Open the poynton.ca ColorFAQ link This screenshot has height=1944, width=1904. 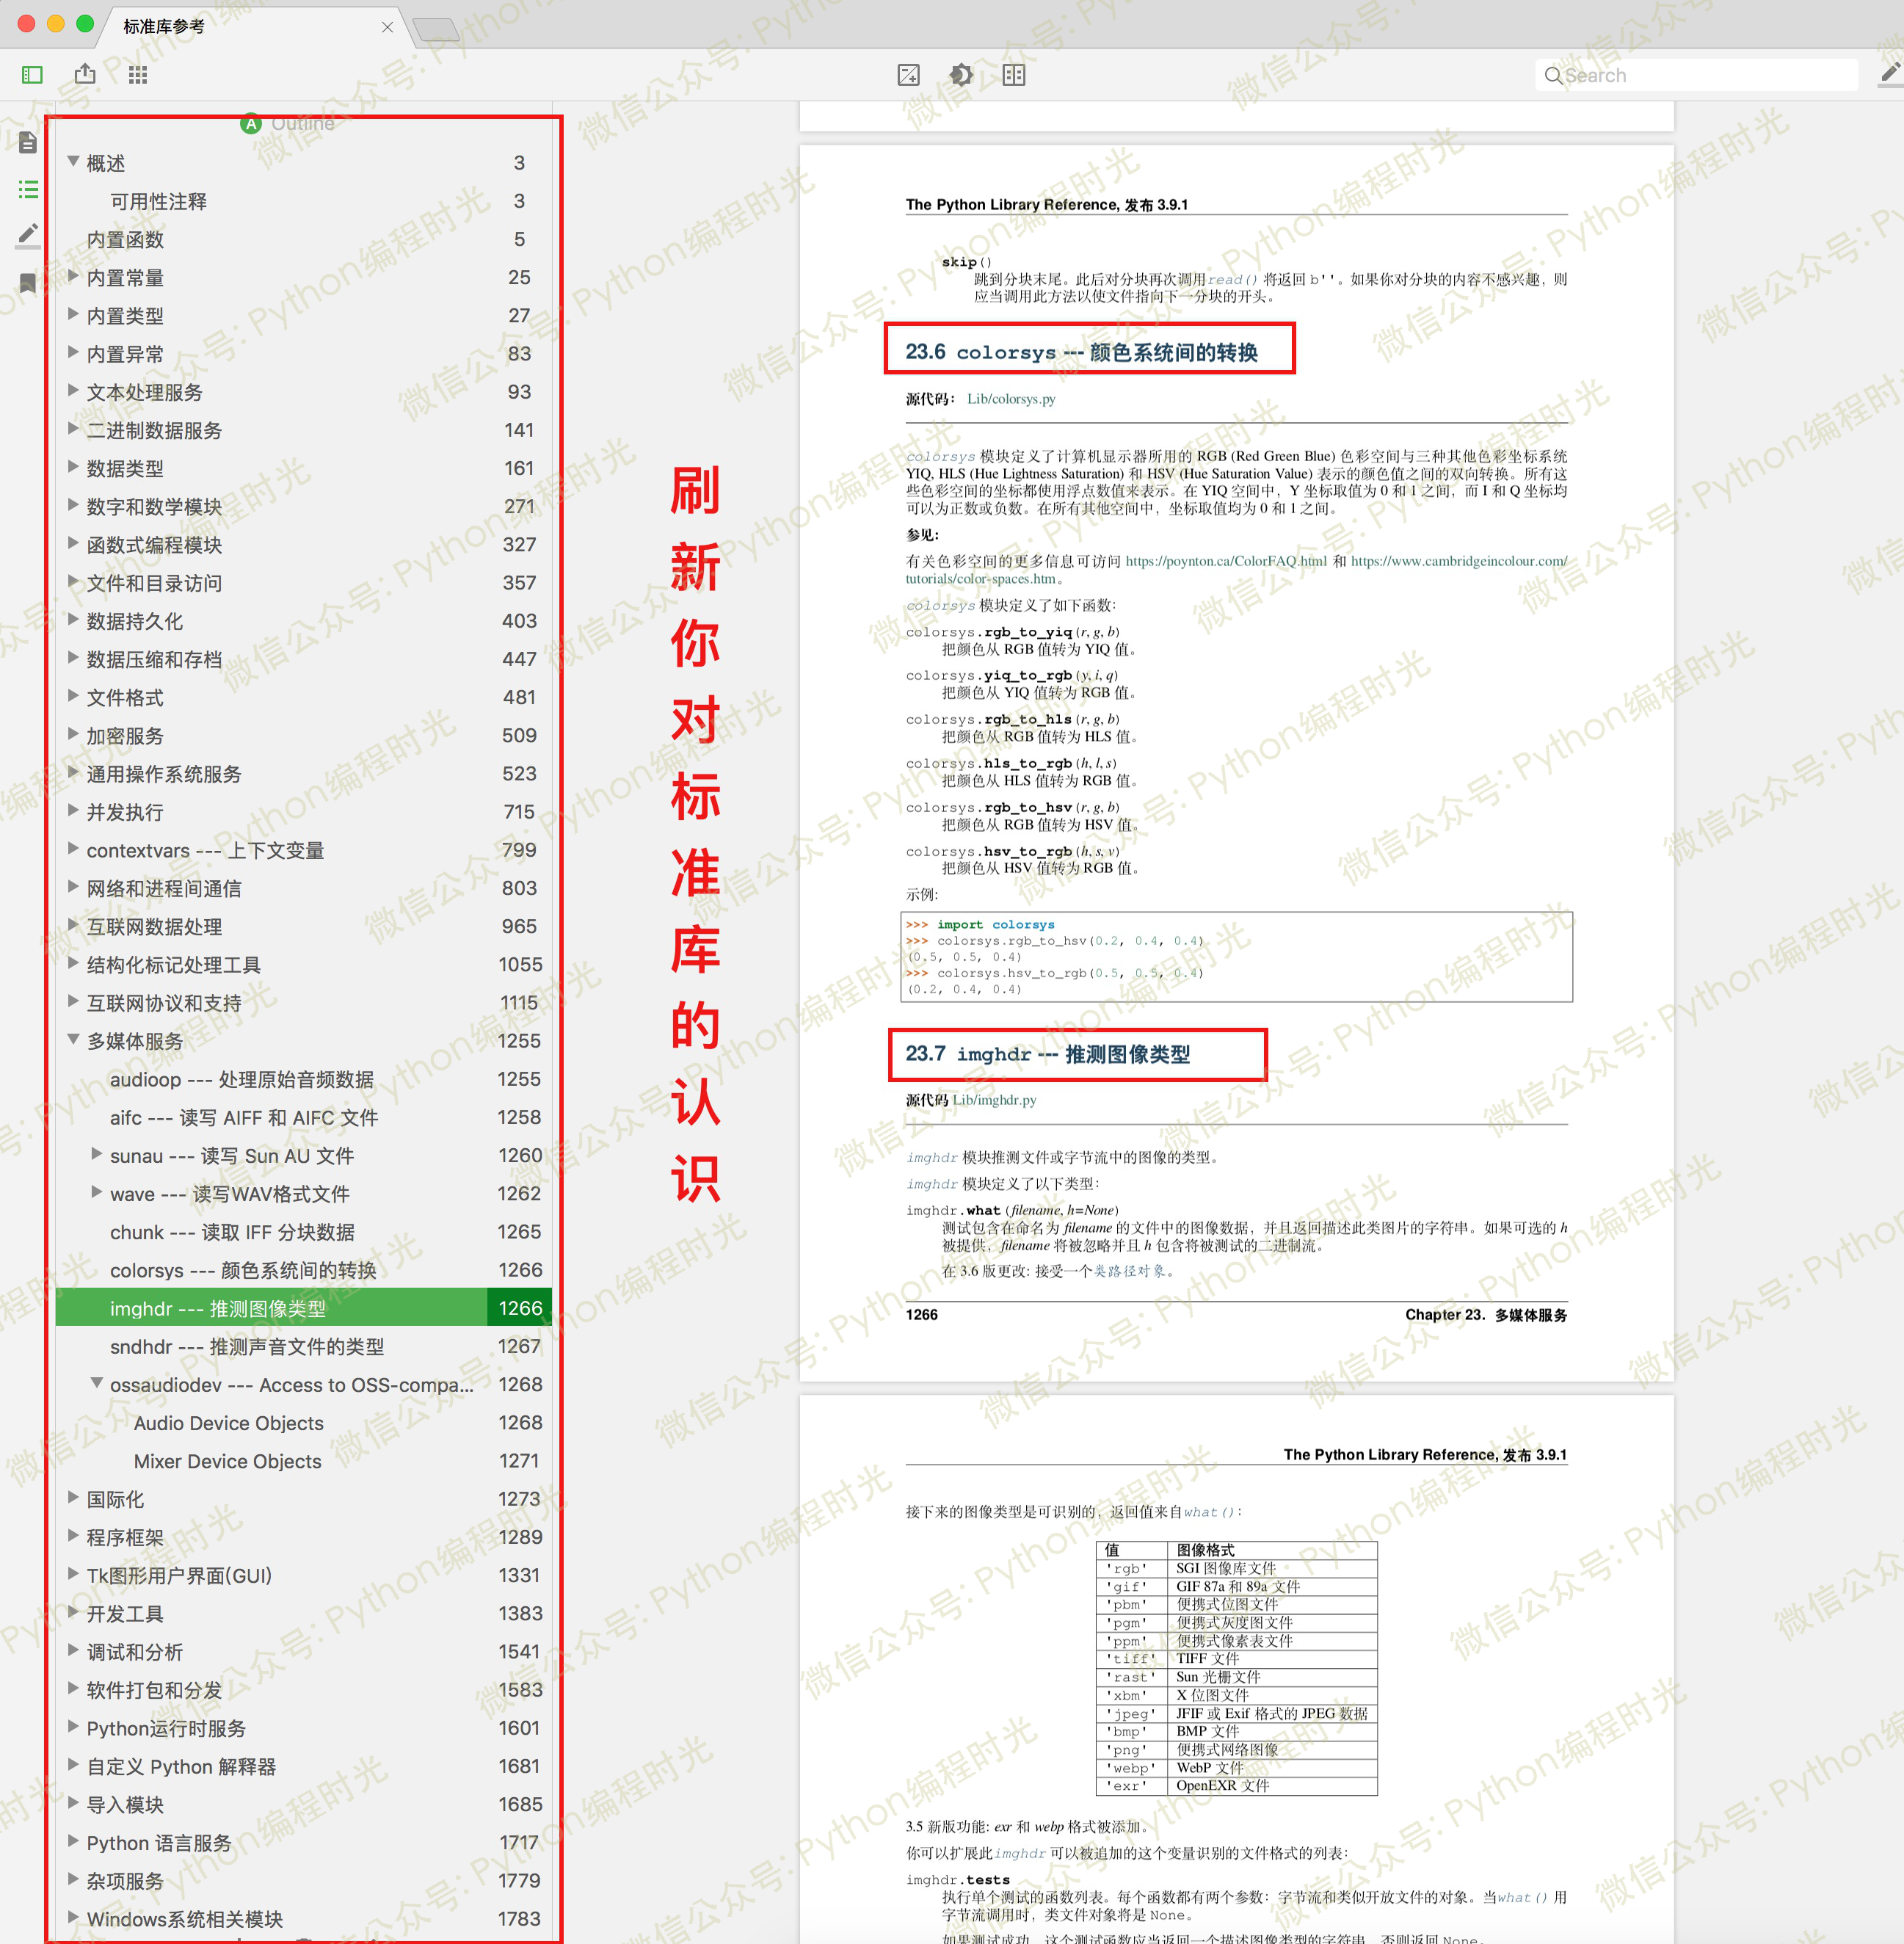coord(1226,561)
